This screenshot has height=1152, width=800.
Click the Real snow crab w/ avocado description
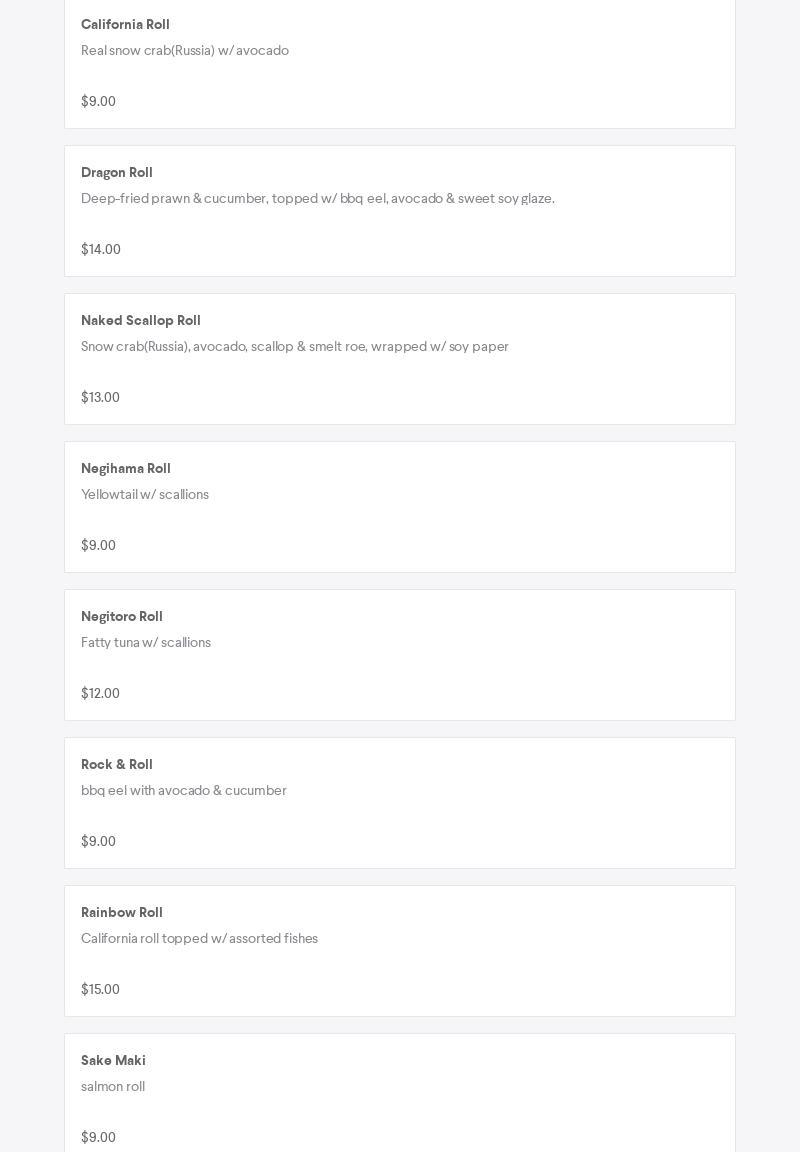[x=185, y=51]
